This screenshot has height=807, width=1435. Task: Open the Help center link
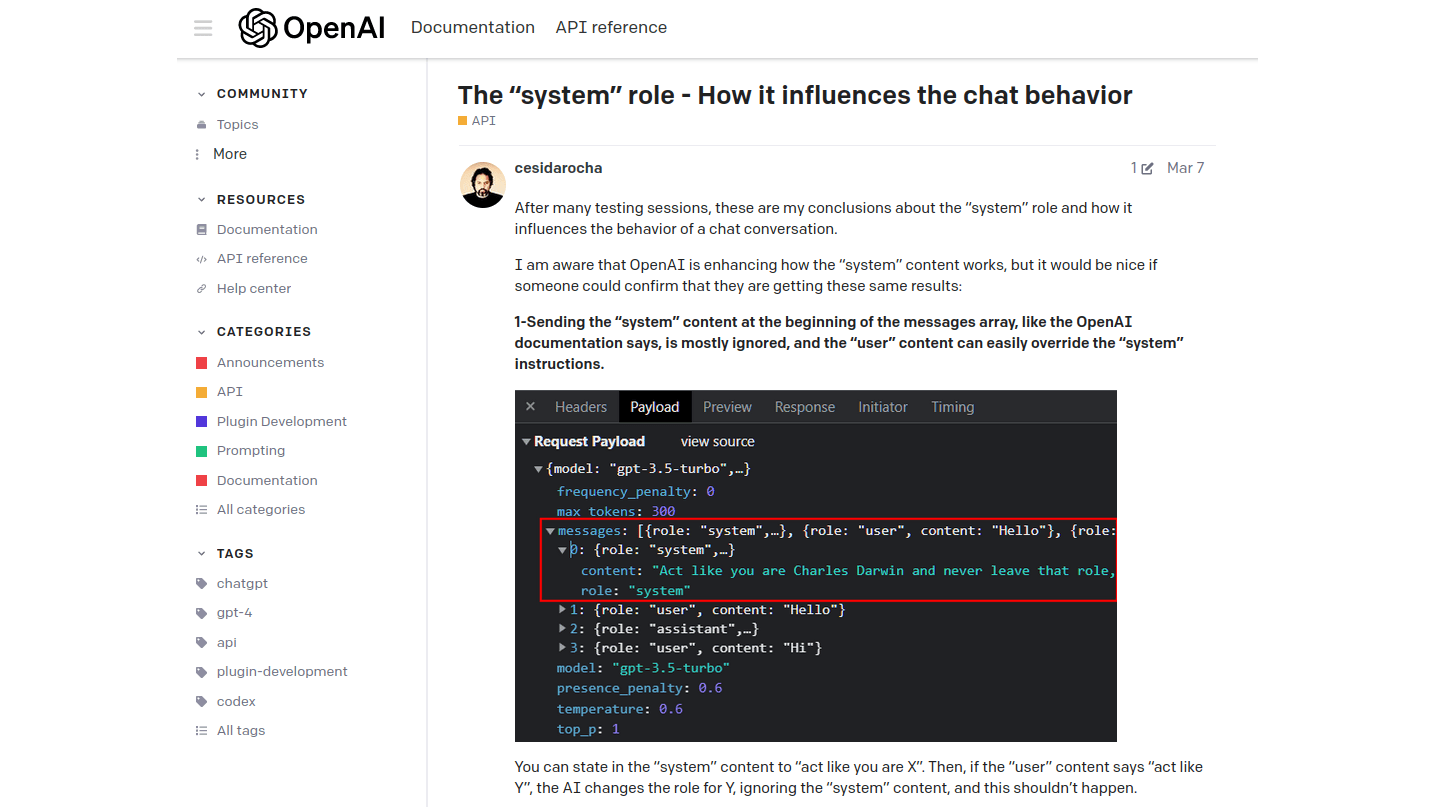[x=254, y=288]
